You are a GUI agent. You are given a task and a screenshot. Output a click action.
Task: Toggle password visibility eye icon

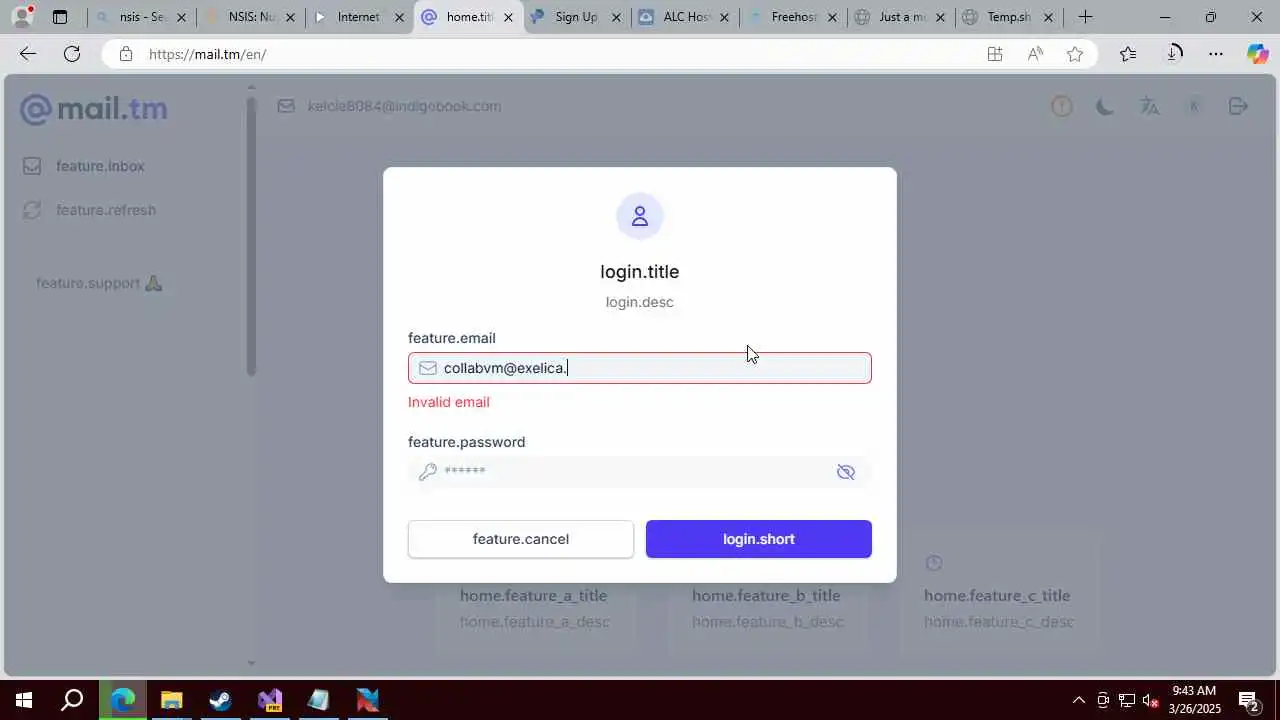[846, 472]
